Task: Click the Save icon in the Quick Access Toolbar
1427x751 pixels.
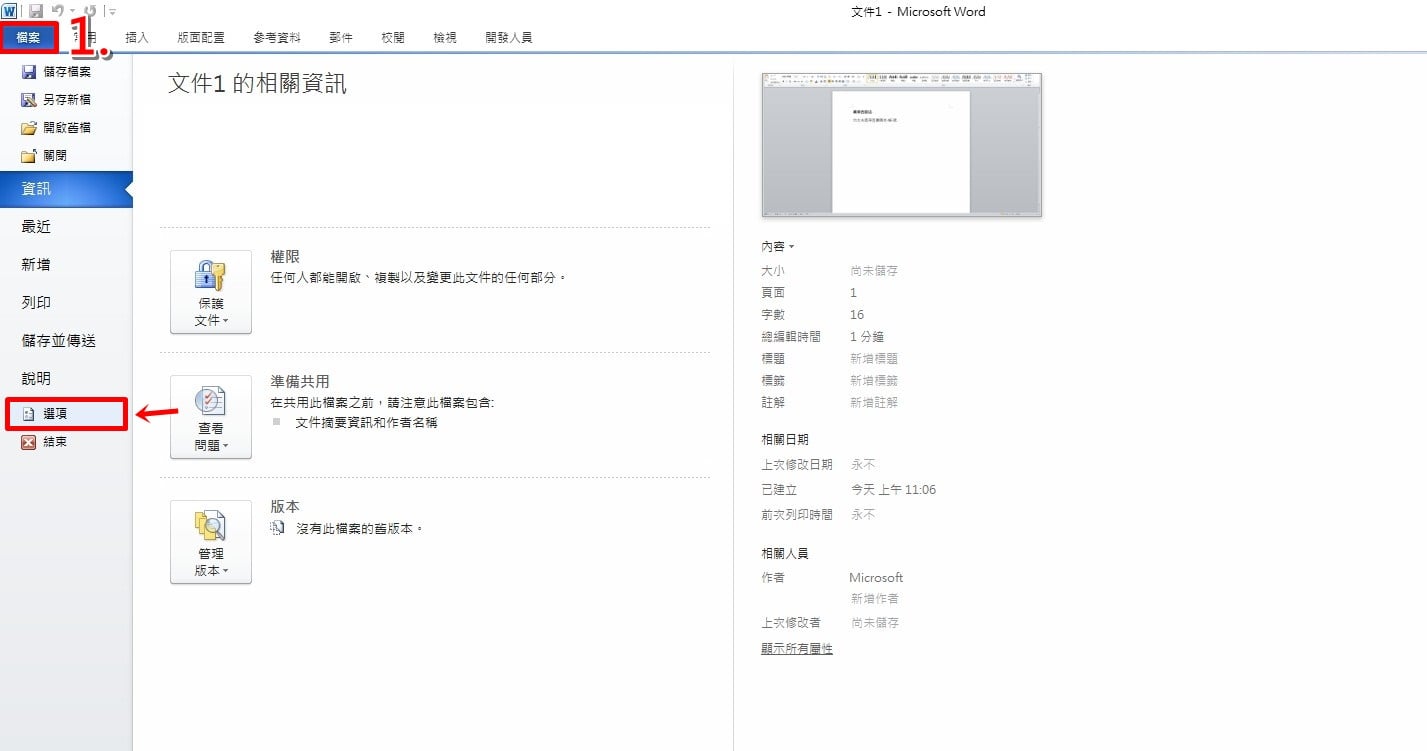Action: (x=36, y=11)
